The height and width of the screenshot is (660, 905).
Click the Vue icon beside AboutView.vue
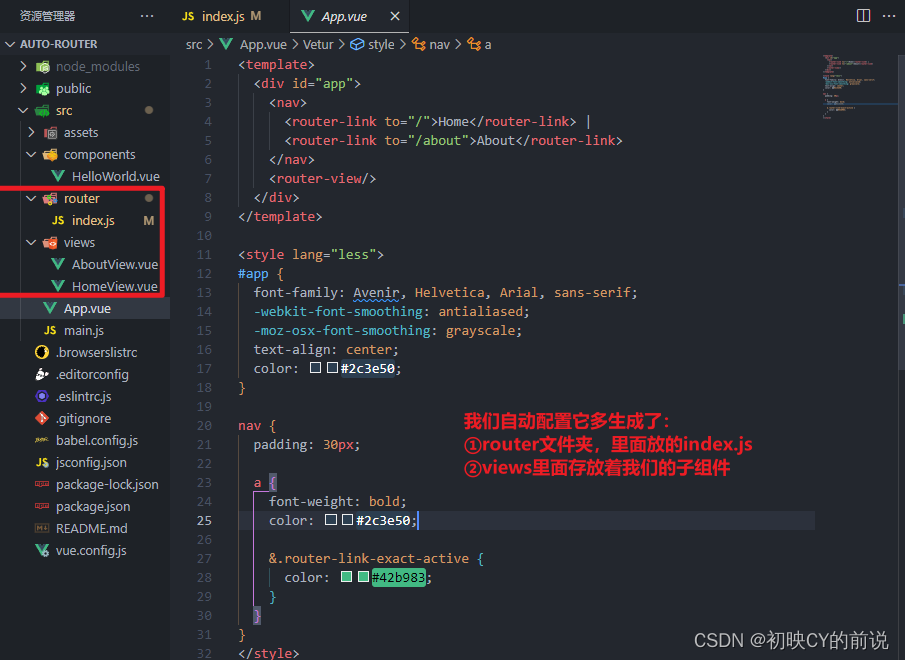[x=58, y=264]
